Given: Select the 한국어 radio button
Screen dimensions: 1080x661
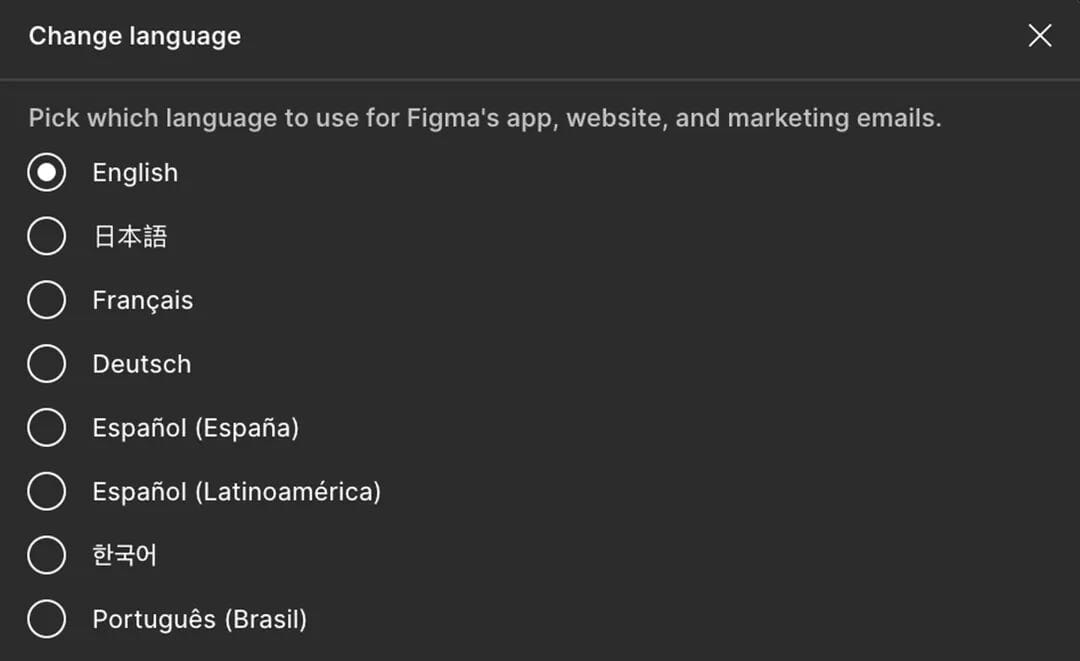Looking at the screenshot, I should coord(46,556).
